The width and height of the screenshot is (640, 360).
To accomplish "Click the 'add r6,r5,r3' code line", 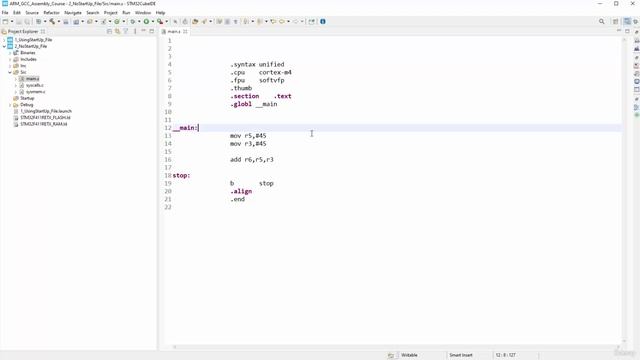I will tap(252, 160).
